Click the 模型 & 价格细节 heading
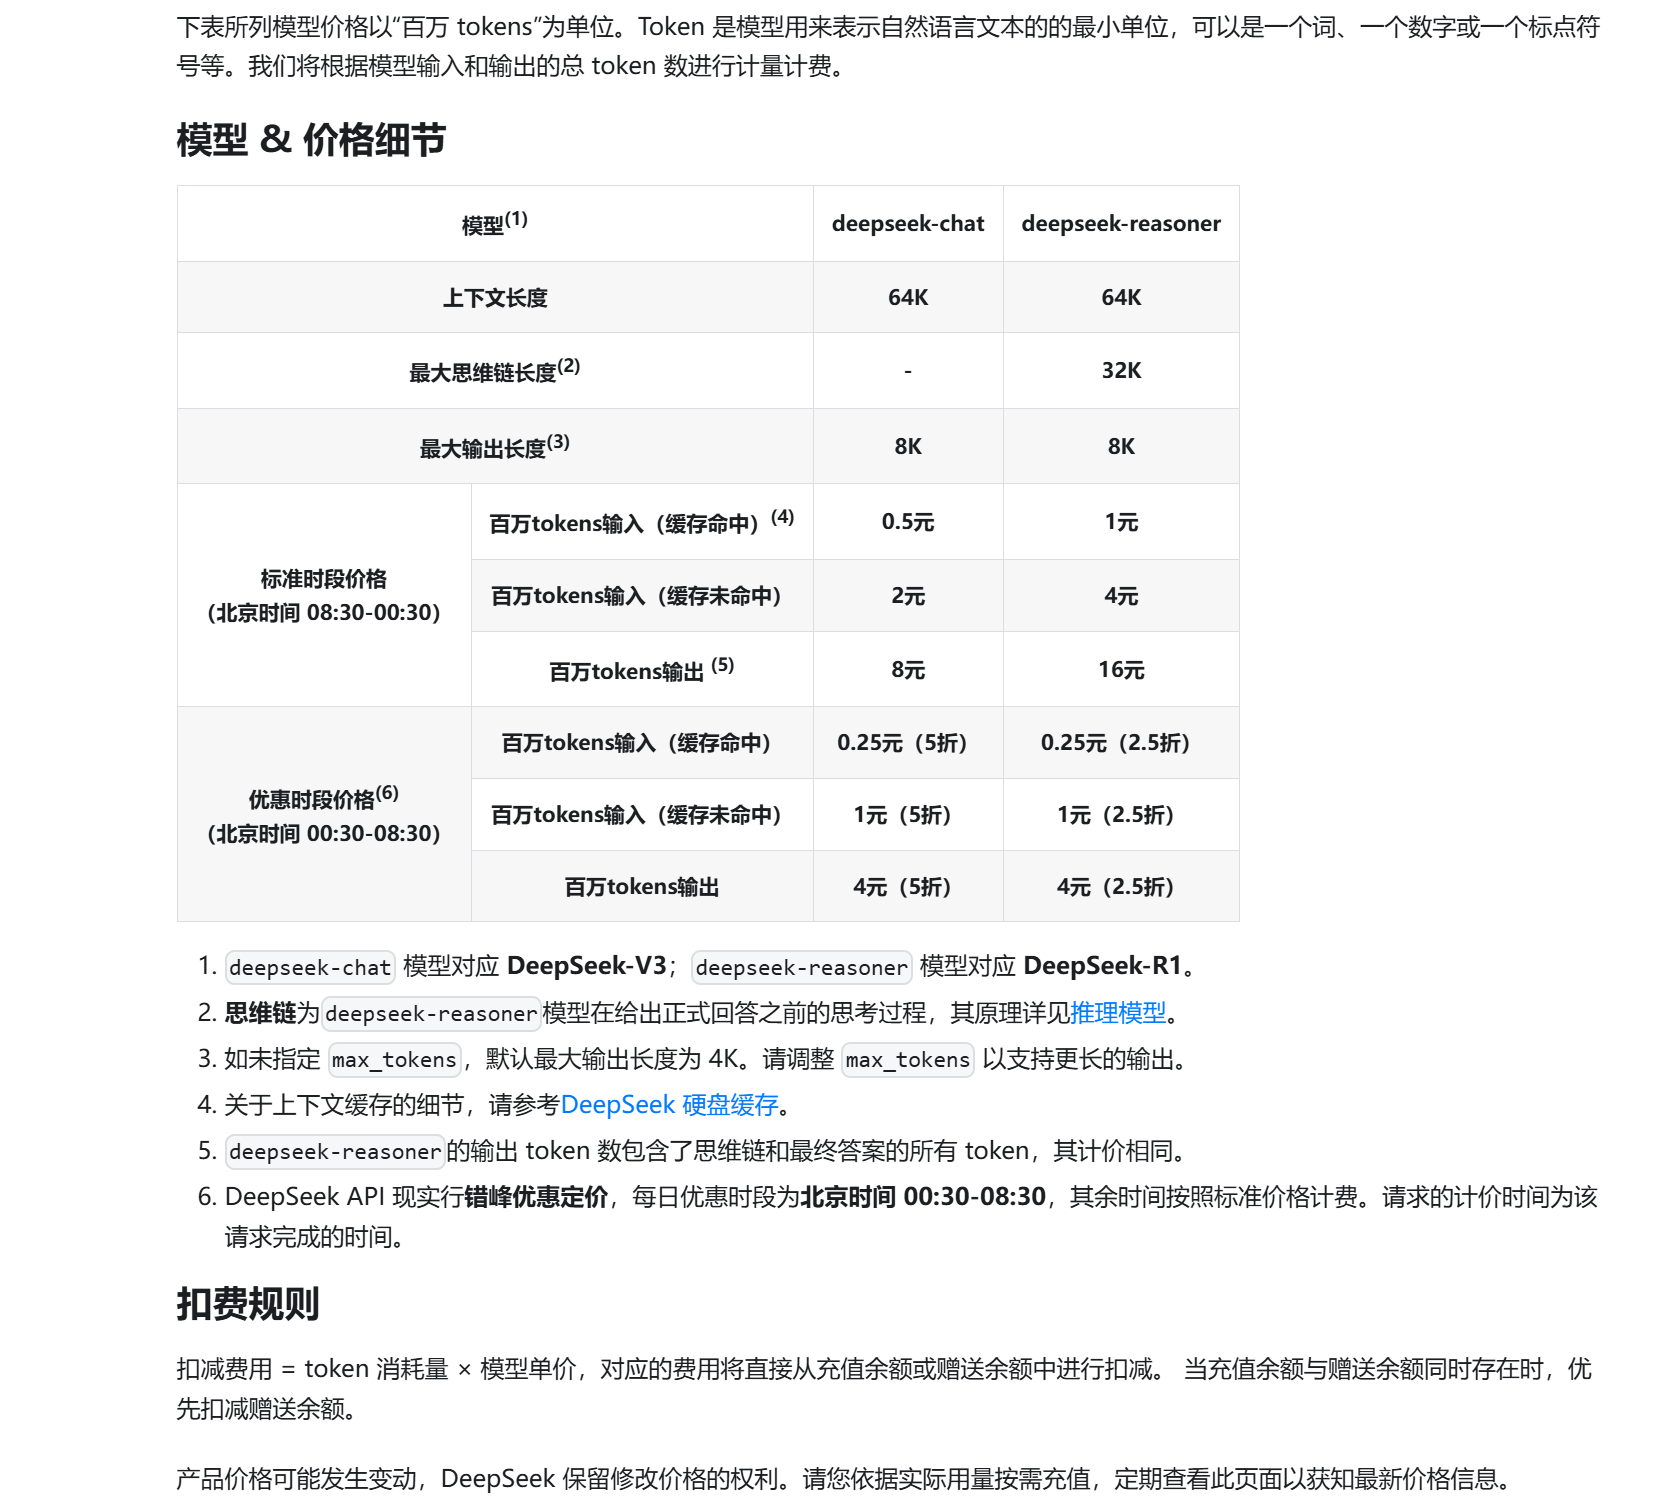This screenshot has height=1505, width=1671. (x=311, y=140)
